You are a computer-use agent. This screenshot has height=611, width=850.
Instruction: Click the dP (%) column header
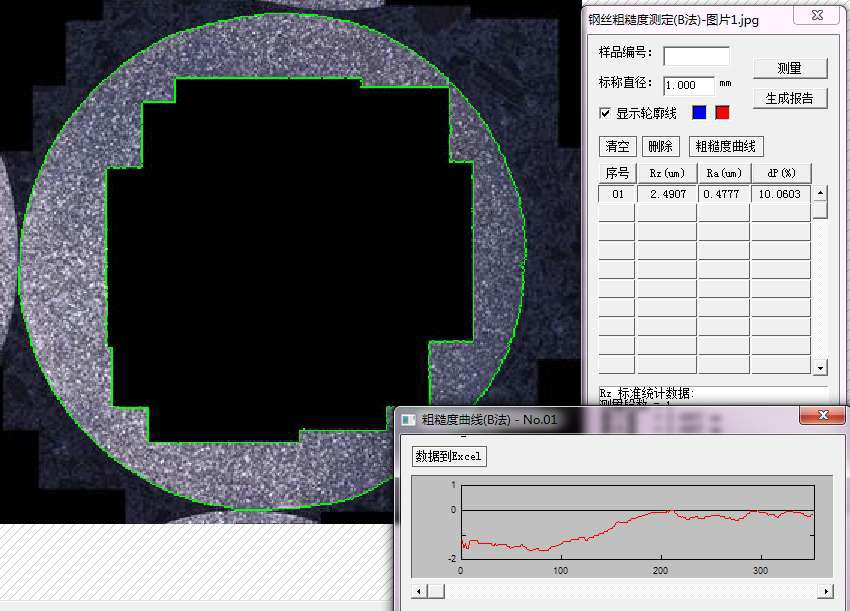coord(781,173)
